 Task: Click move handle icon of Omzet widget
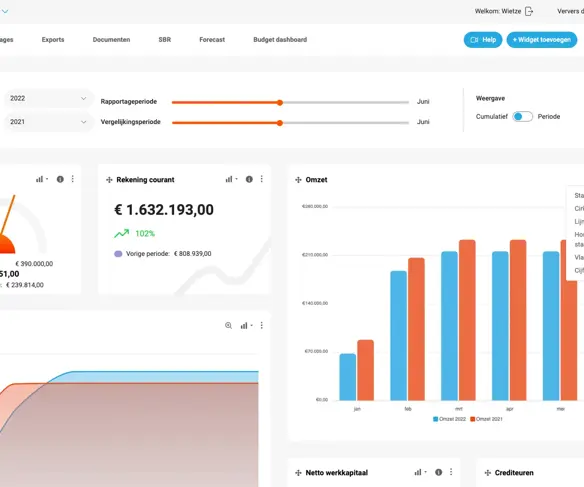[298, 180]
